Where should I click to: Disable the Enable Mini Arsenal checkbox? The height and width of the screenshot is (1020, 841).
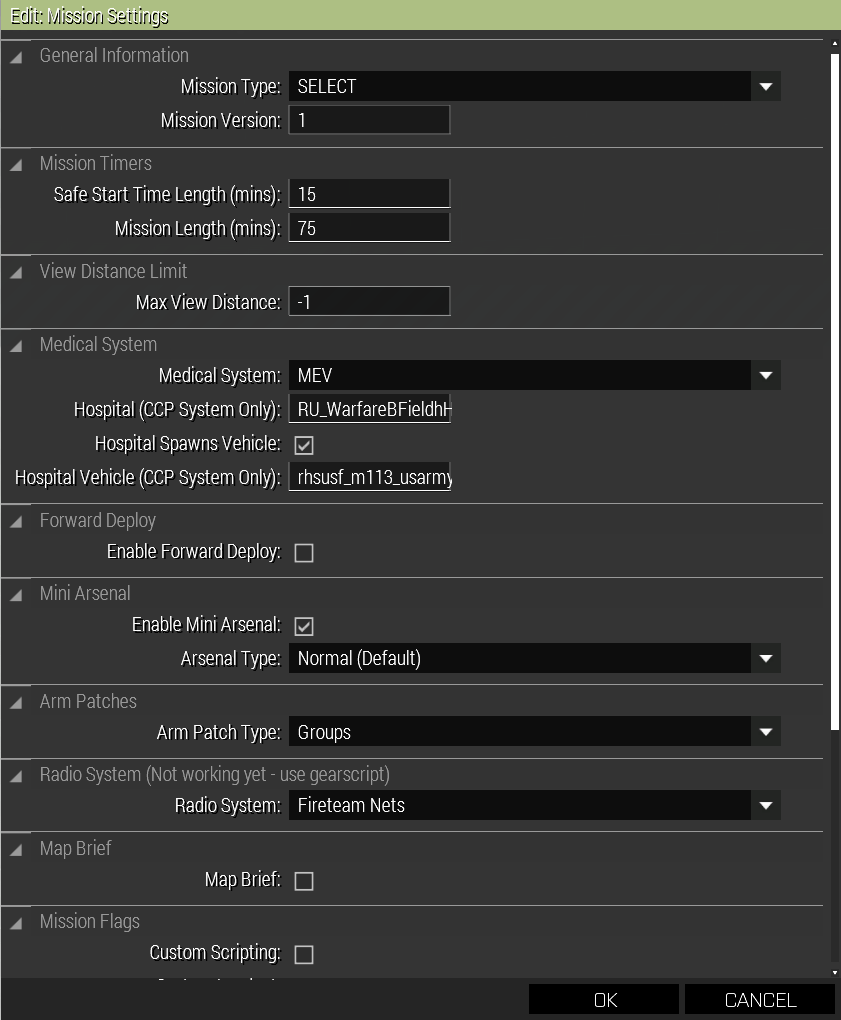[x=304, y=626]
